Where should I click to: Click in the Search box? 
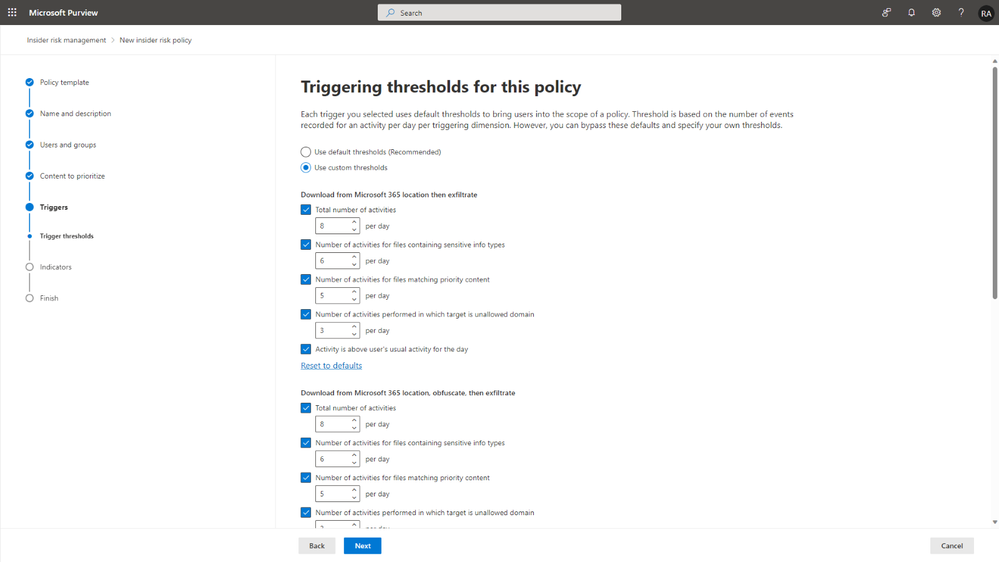(x=499, y=13)
